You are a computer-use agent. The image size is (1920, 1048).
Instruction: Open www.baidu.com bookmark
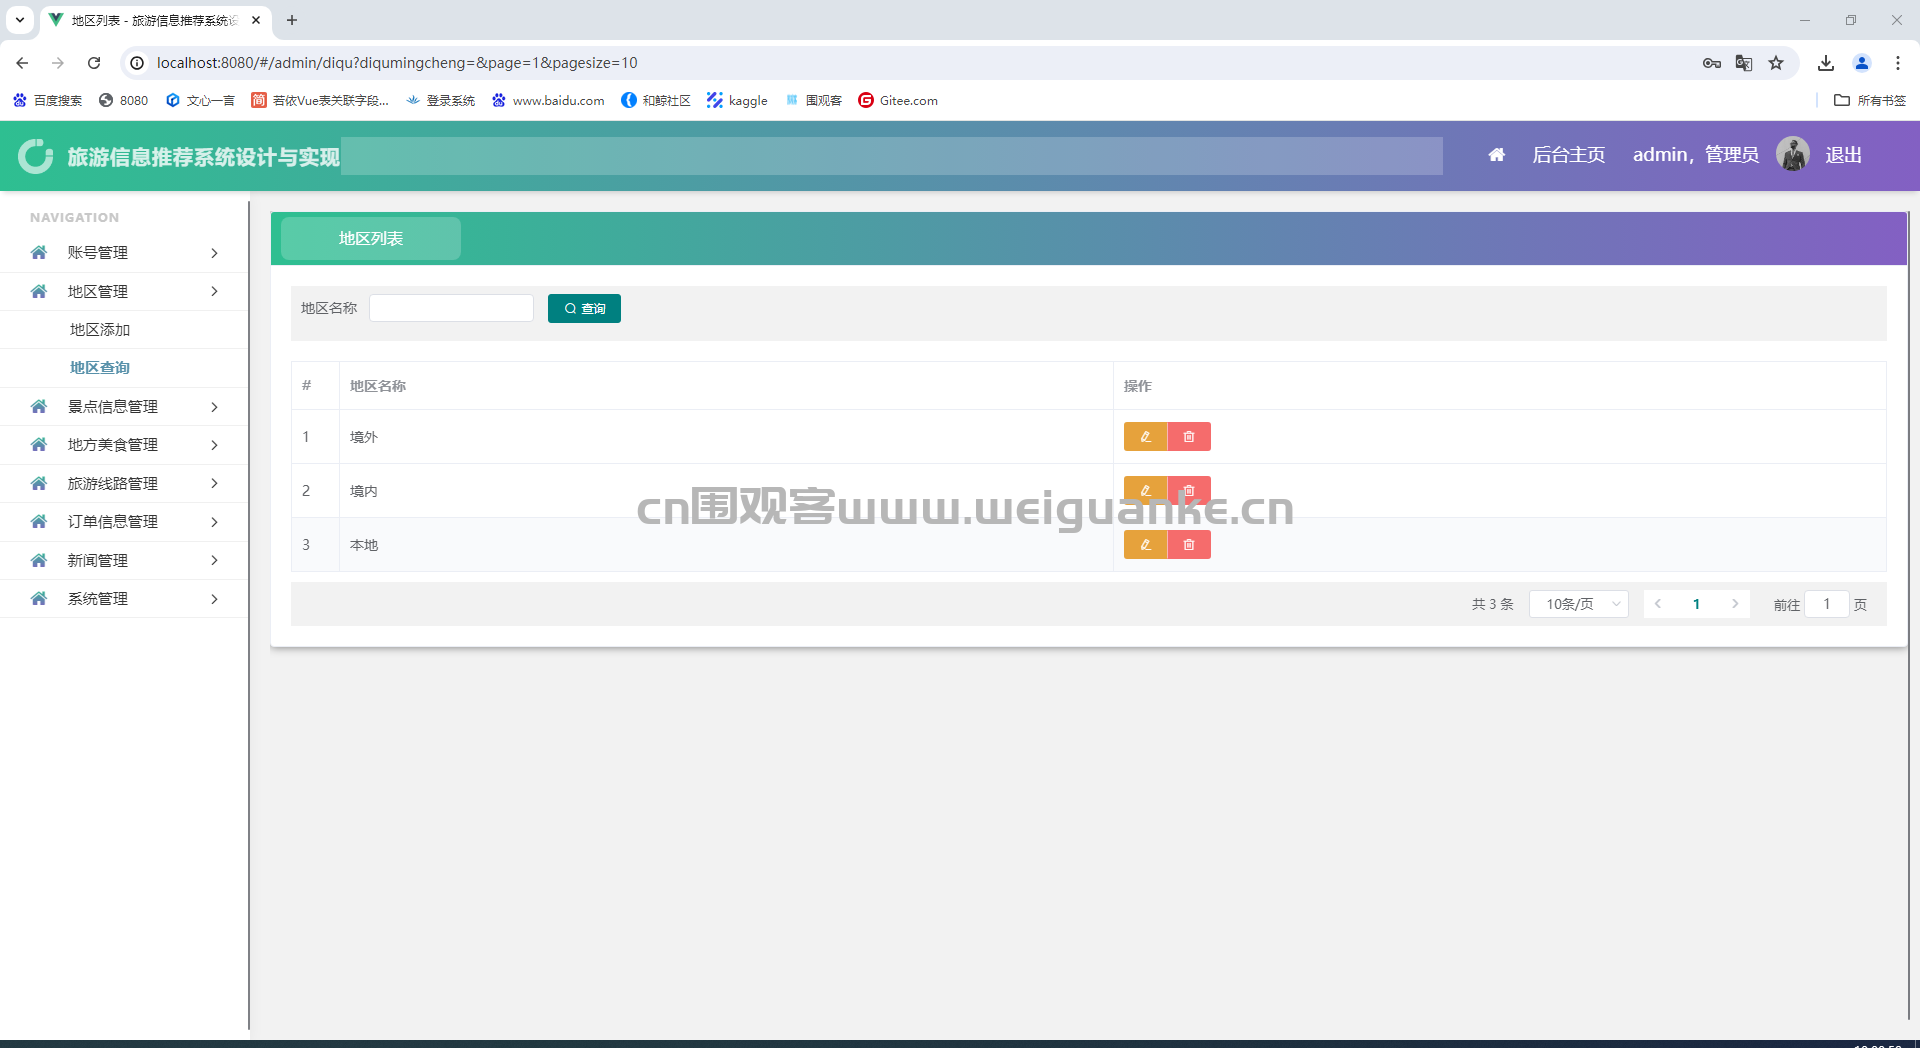click(548, 100)
